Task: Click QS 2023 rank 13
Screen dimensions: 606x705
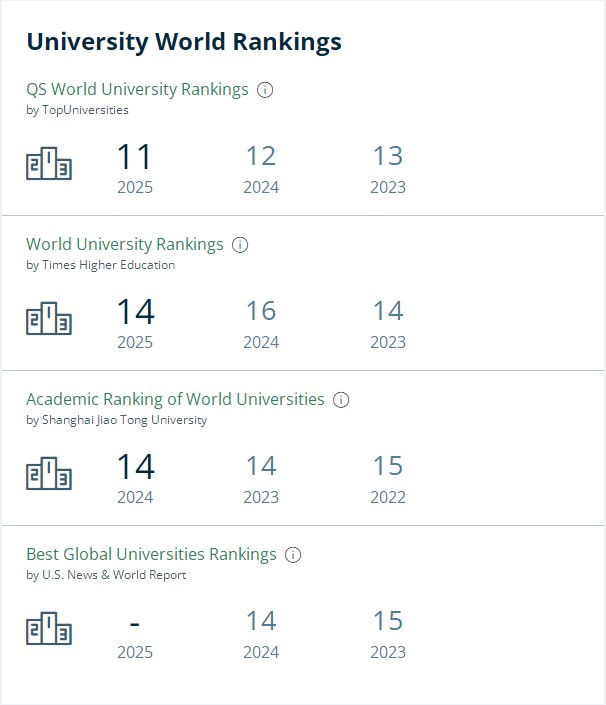Action: tap(388, 156)
